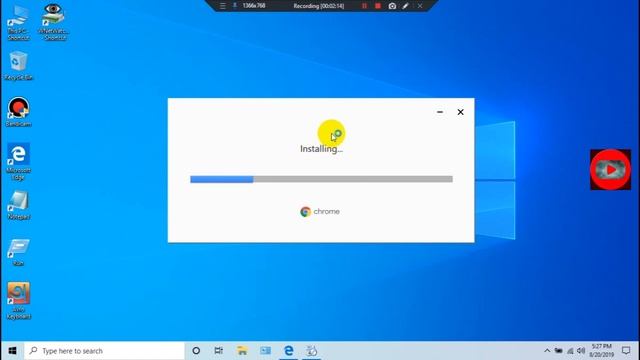The width and height of the screenshot is (640, 360).
Task: Open the Run desktop shortcut
Action: [18, 252]
